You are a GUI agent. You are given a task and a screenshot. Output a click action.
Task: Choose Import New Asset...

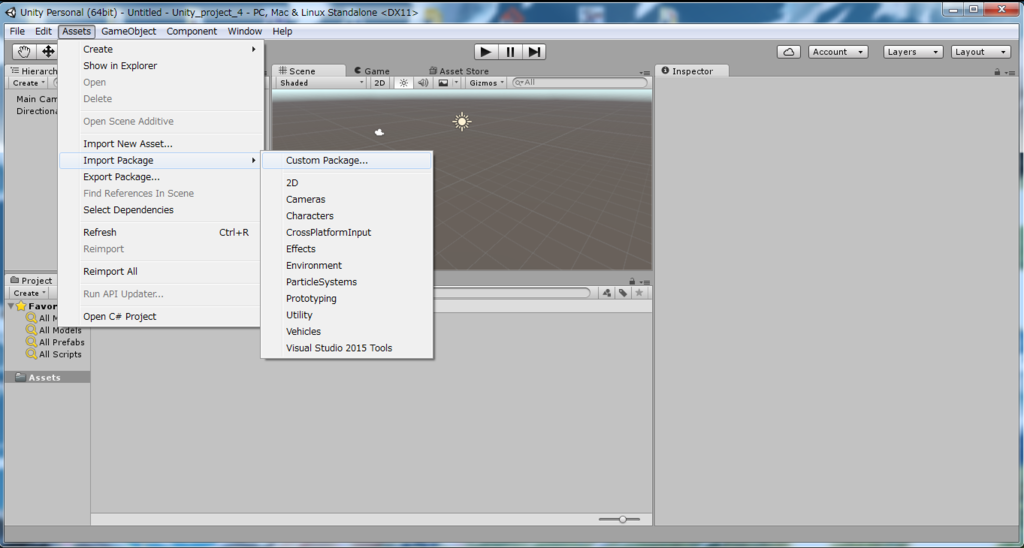pyautogui.click(x=161, y=144)
